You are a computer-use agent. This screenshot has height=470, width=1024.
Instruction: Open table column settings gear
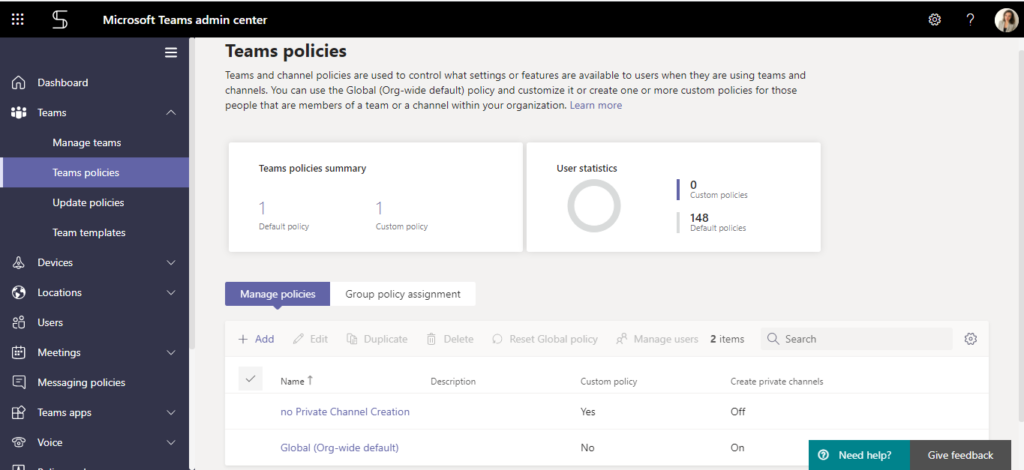970,339
